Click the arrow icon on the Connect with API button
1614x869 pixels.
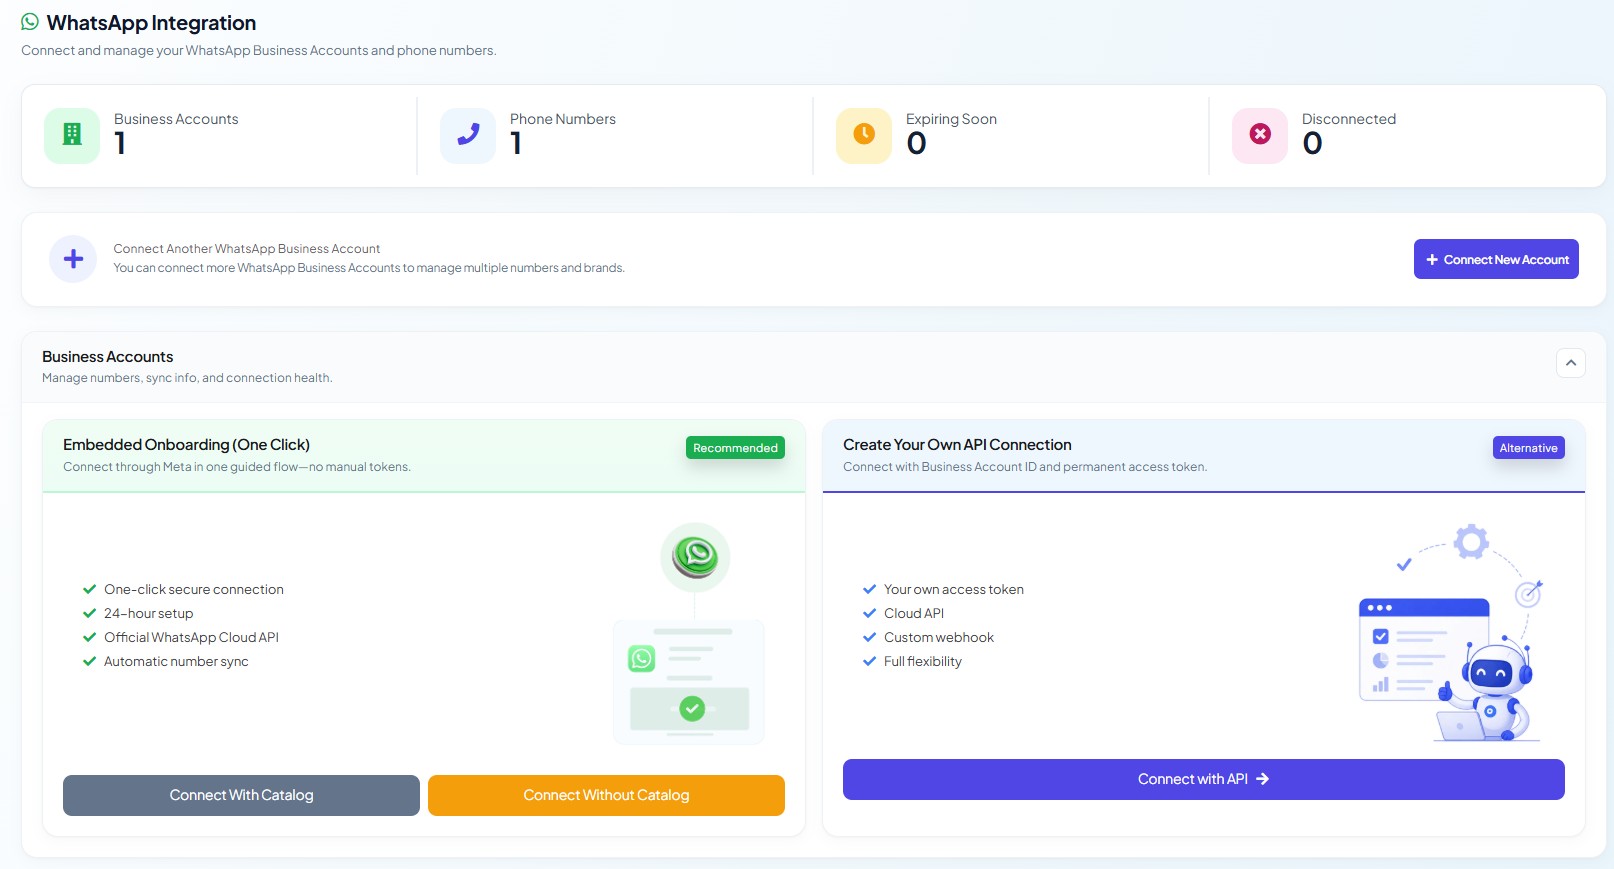point(1262,779)
